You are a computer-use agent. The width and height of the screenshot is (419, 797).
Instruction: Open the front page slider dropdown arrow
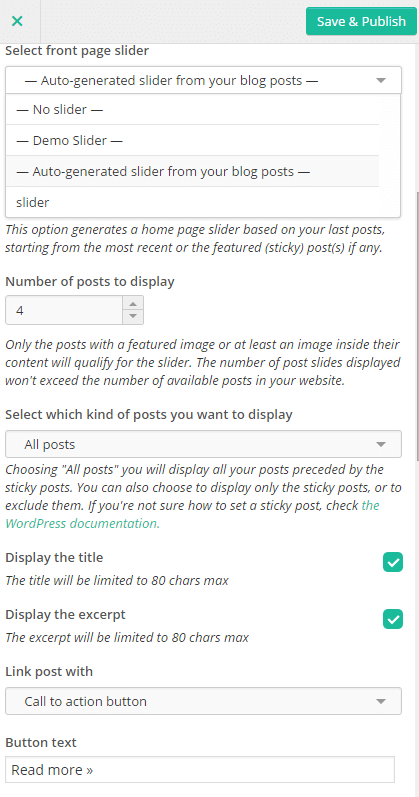381,80
